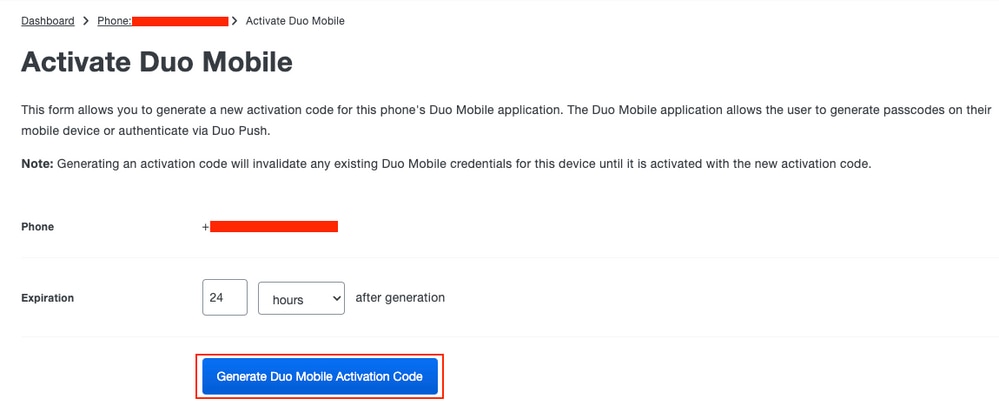Screen dimensions: 999x407
Task: Click the arrow on the hours dropdown
Action: 335,298
